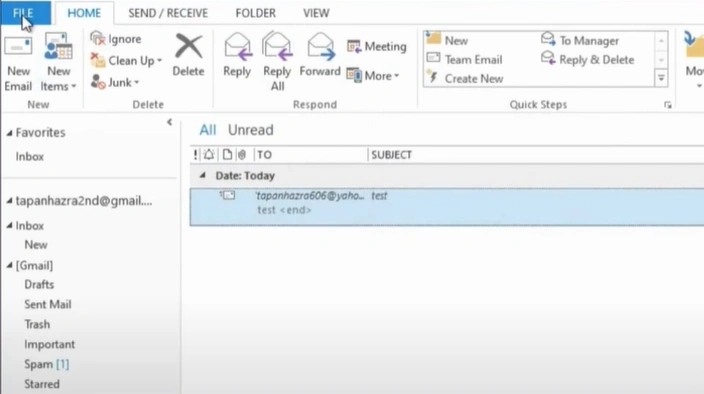Click the Reply envelope icon
This screenshot has height=394, width=704.
click(x=237, y=47)
